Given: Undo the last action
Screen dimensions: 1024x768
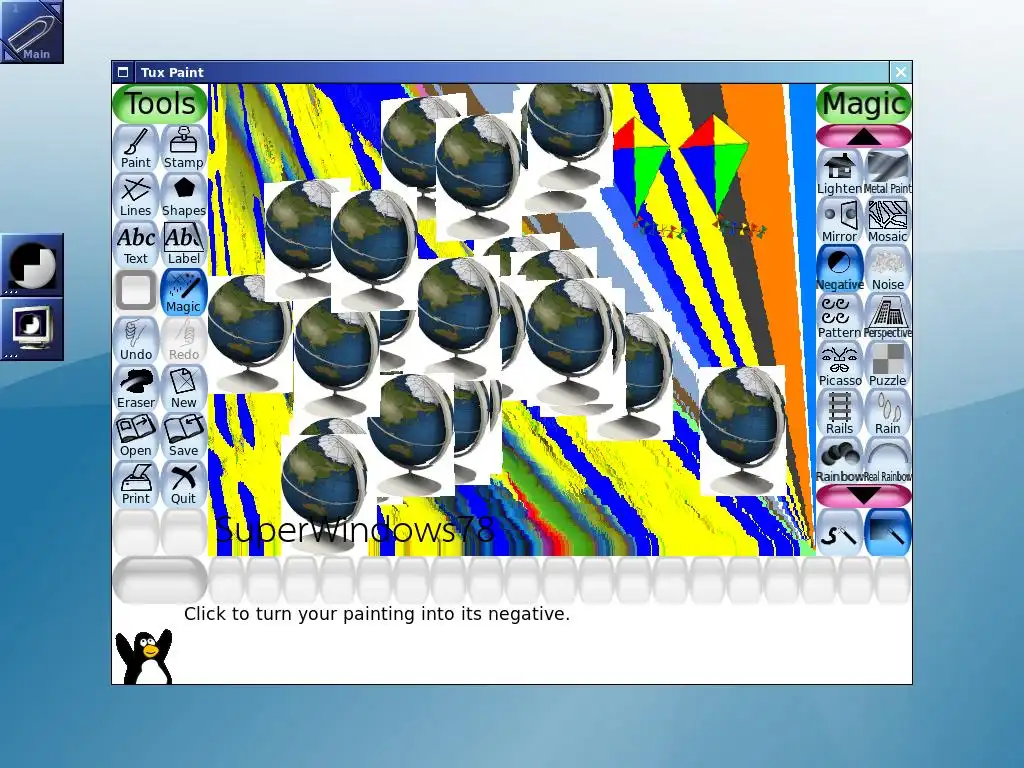Looking at the screenshot, I should click(136, 340).
